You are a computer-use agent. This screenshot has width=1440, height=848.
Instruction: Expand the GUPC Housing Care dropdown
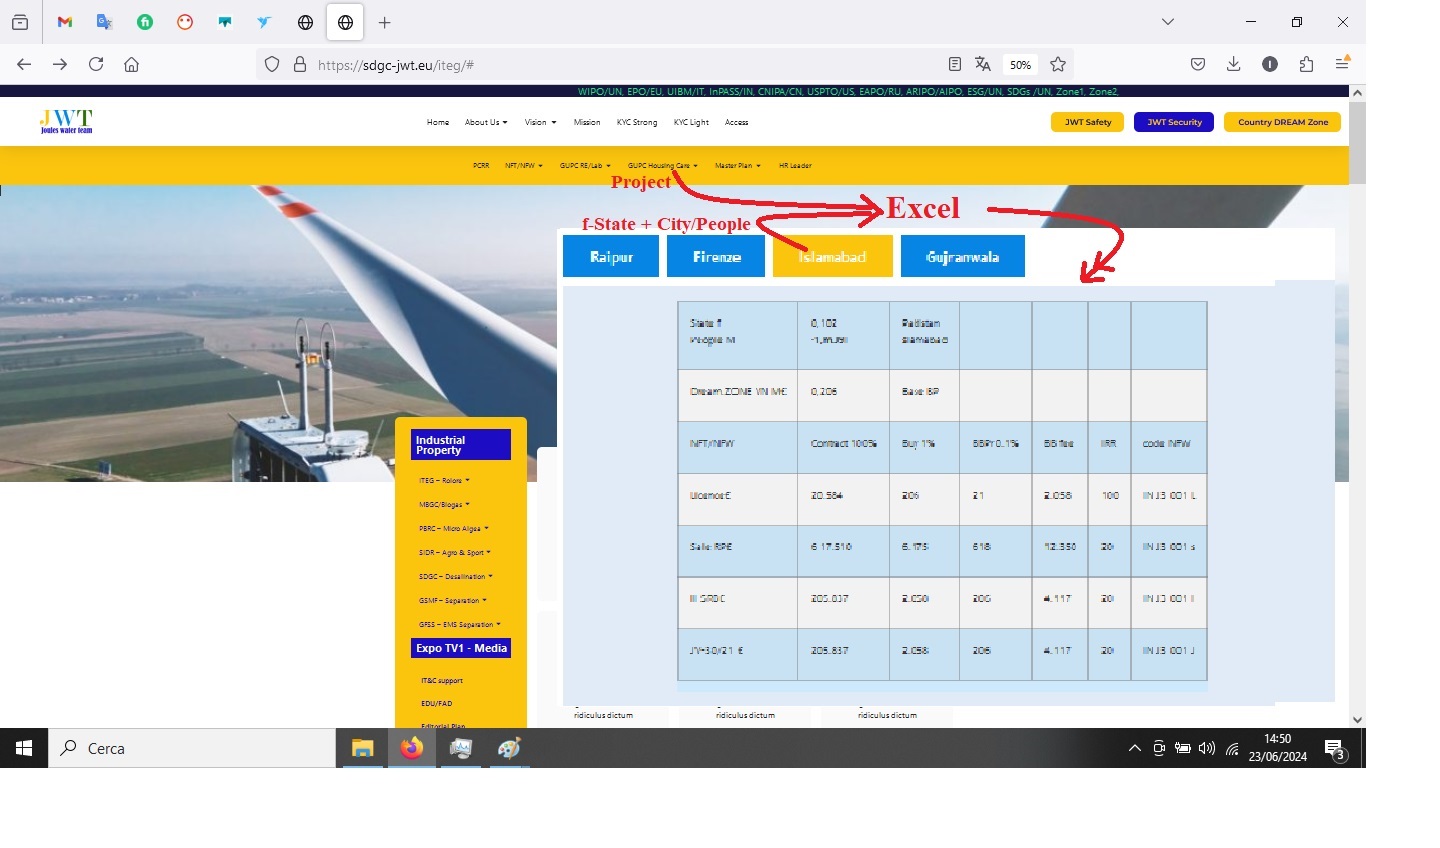[x=663, y=166]
